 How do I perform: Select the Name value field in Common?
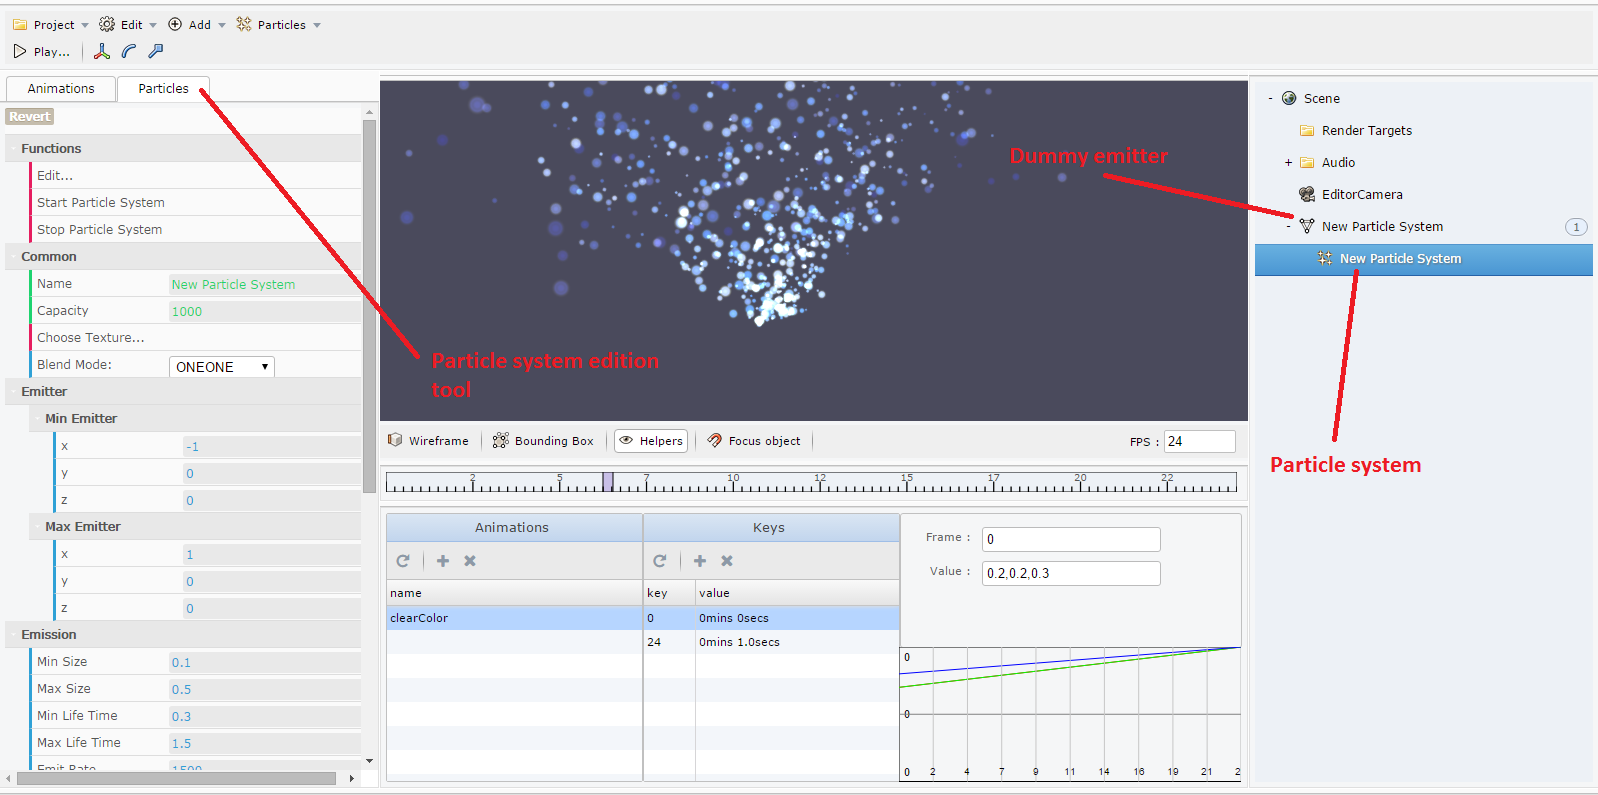point(264,284)
